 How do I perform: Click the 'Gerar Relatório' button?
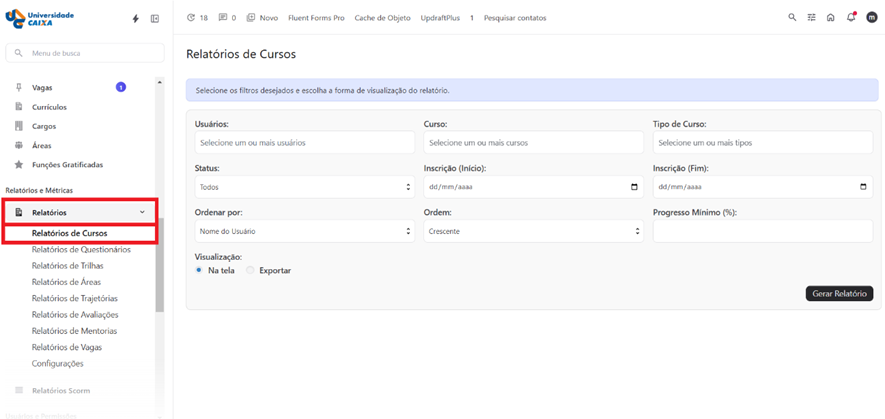pyautogui.click(x=839, y=294)
